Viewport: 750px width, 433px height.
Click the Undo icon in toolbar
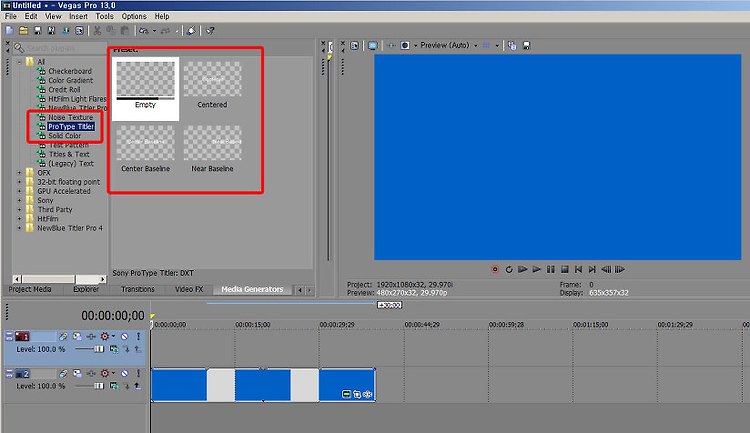143,31
